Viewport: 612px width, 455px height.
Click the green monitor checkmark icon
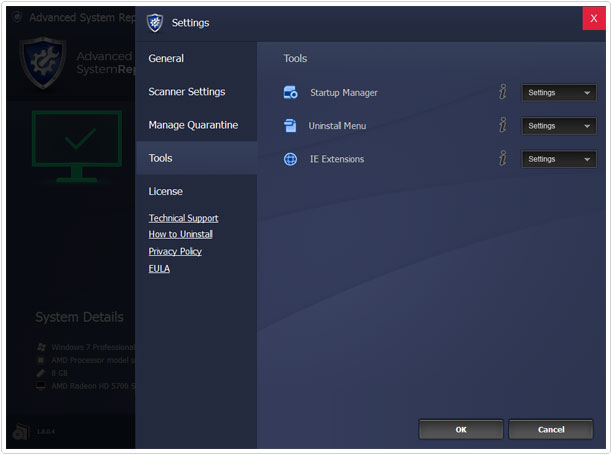click(x=77, y=146)
